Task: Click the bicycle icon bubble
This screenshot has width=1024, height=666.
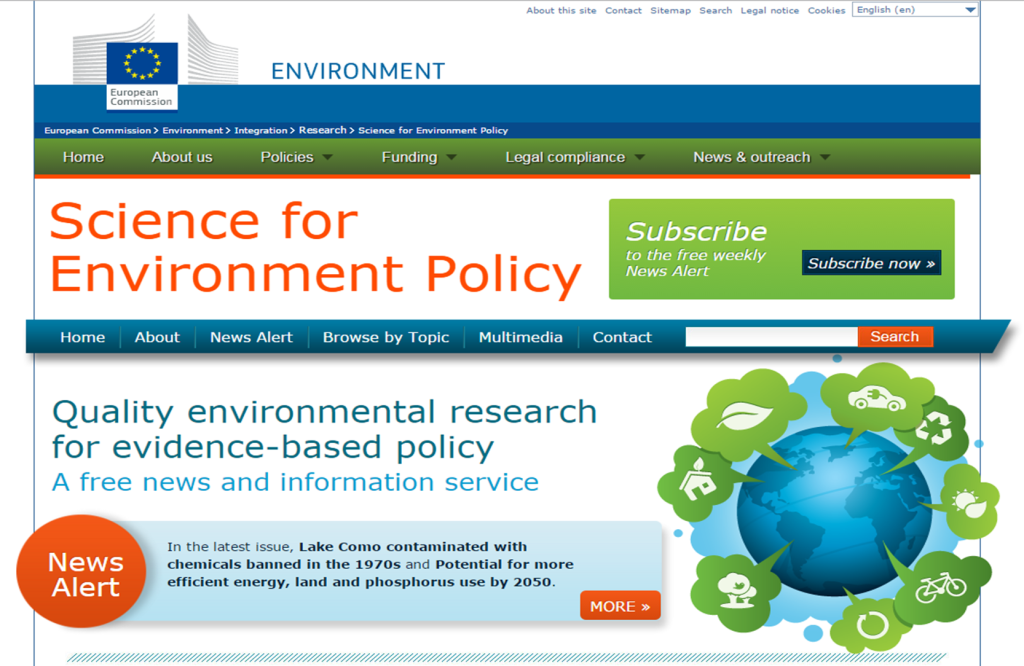Action: coord(940,586)
